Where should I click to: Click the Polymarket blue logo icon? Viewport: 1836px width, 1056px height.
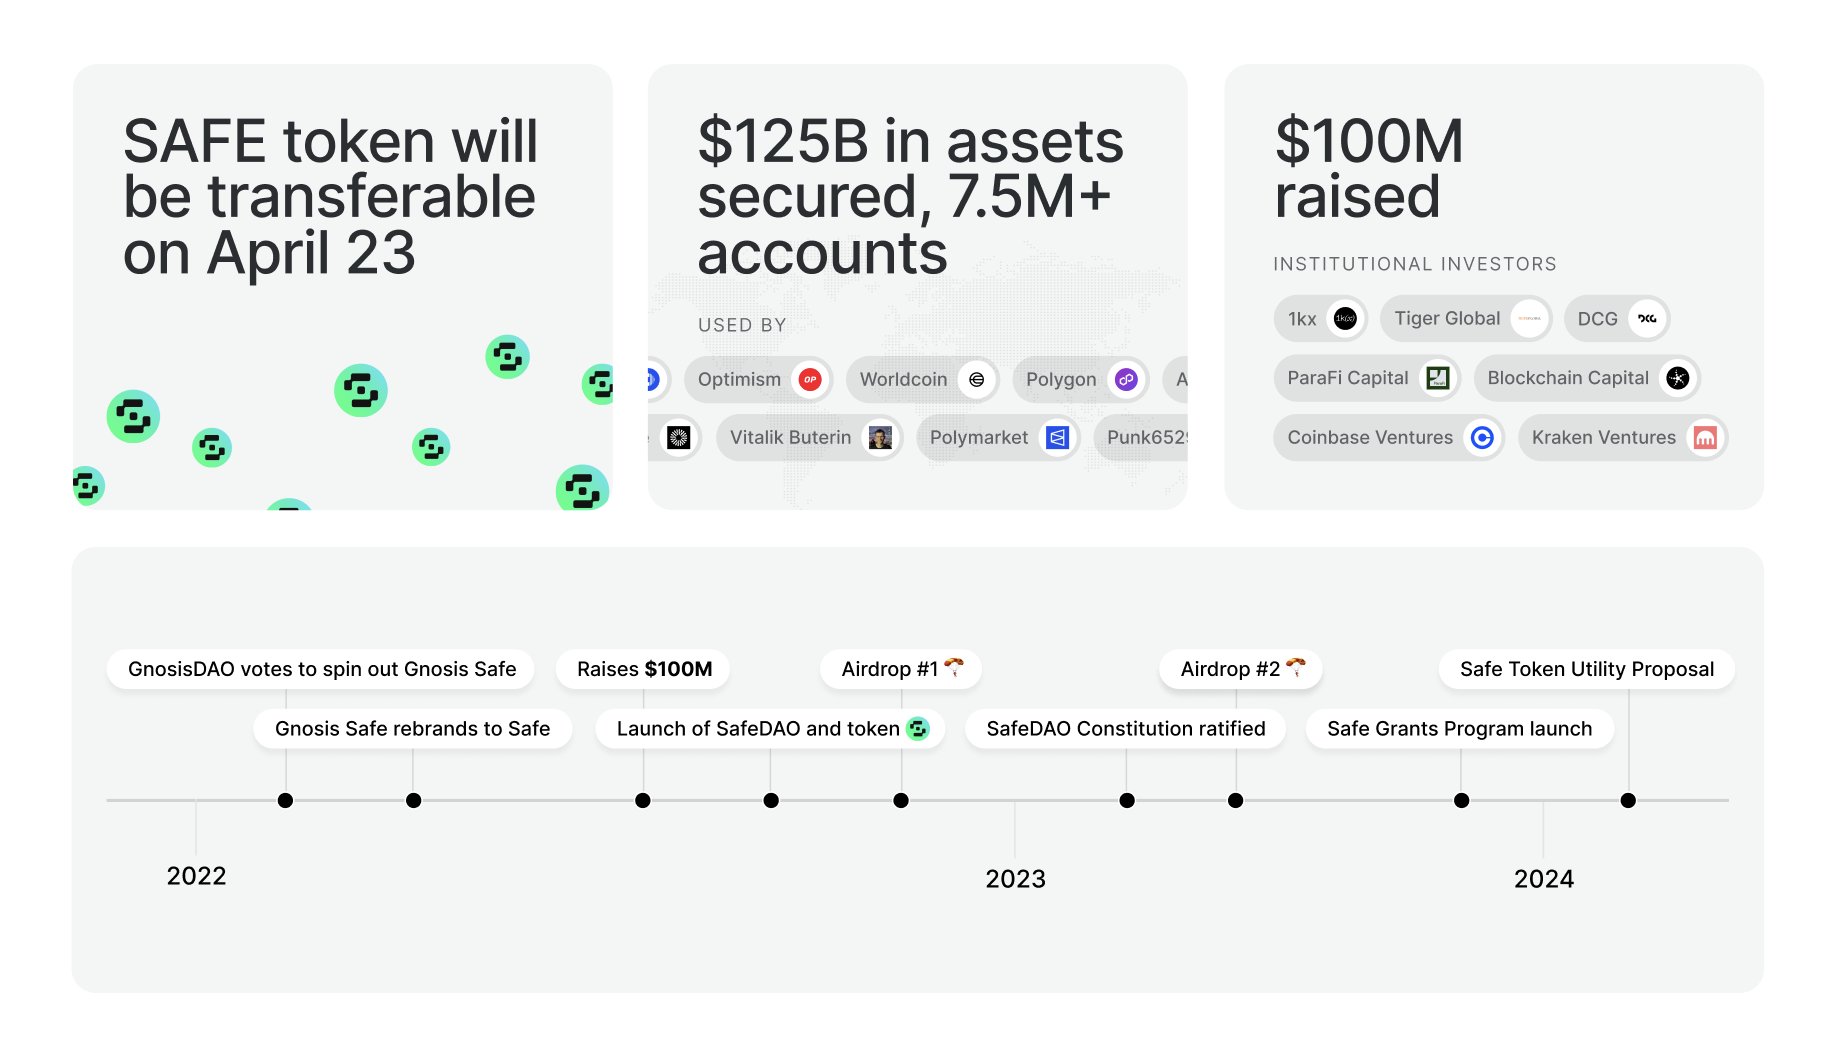1057,438
